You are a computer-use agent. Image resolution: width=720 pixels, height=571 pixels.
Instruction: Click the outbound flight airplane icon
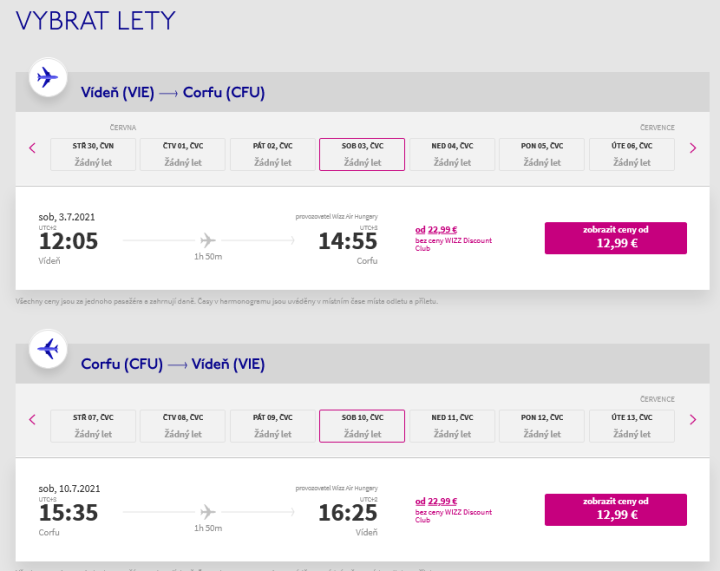click(x=47, y=77)
